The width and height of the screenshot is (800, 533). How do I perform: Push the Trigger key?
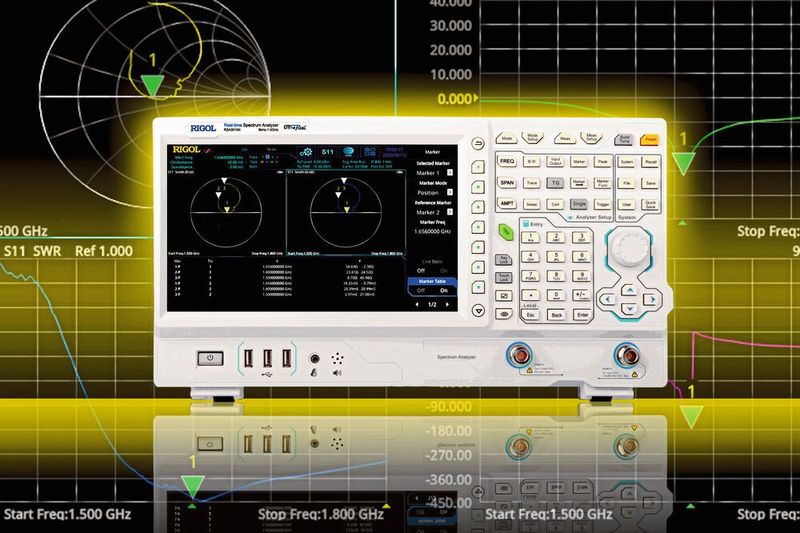coord(603,204)
